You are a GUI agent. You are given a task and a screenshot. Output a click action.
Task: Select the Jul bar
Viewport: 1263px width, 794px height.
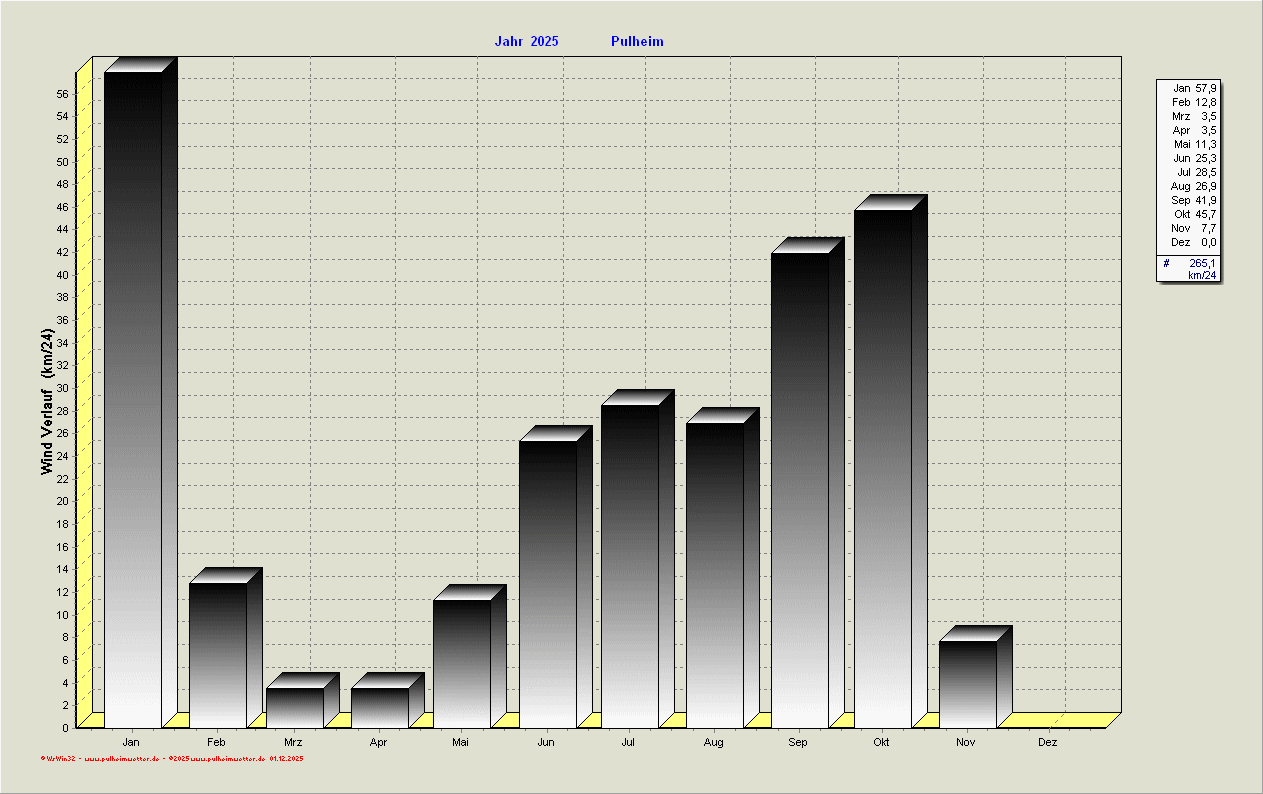630,566
